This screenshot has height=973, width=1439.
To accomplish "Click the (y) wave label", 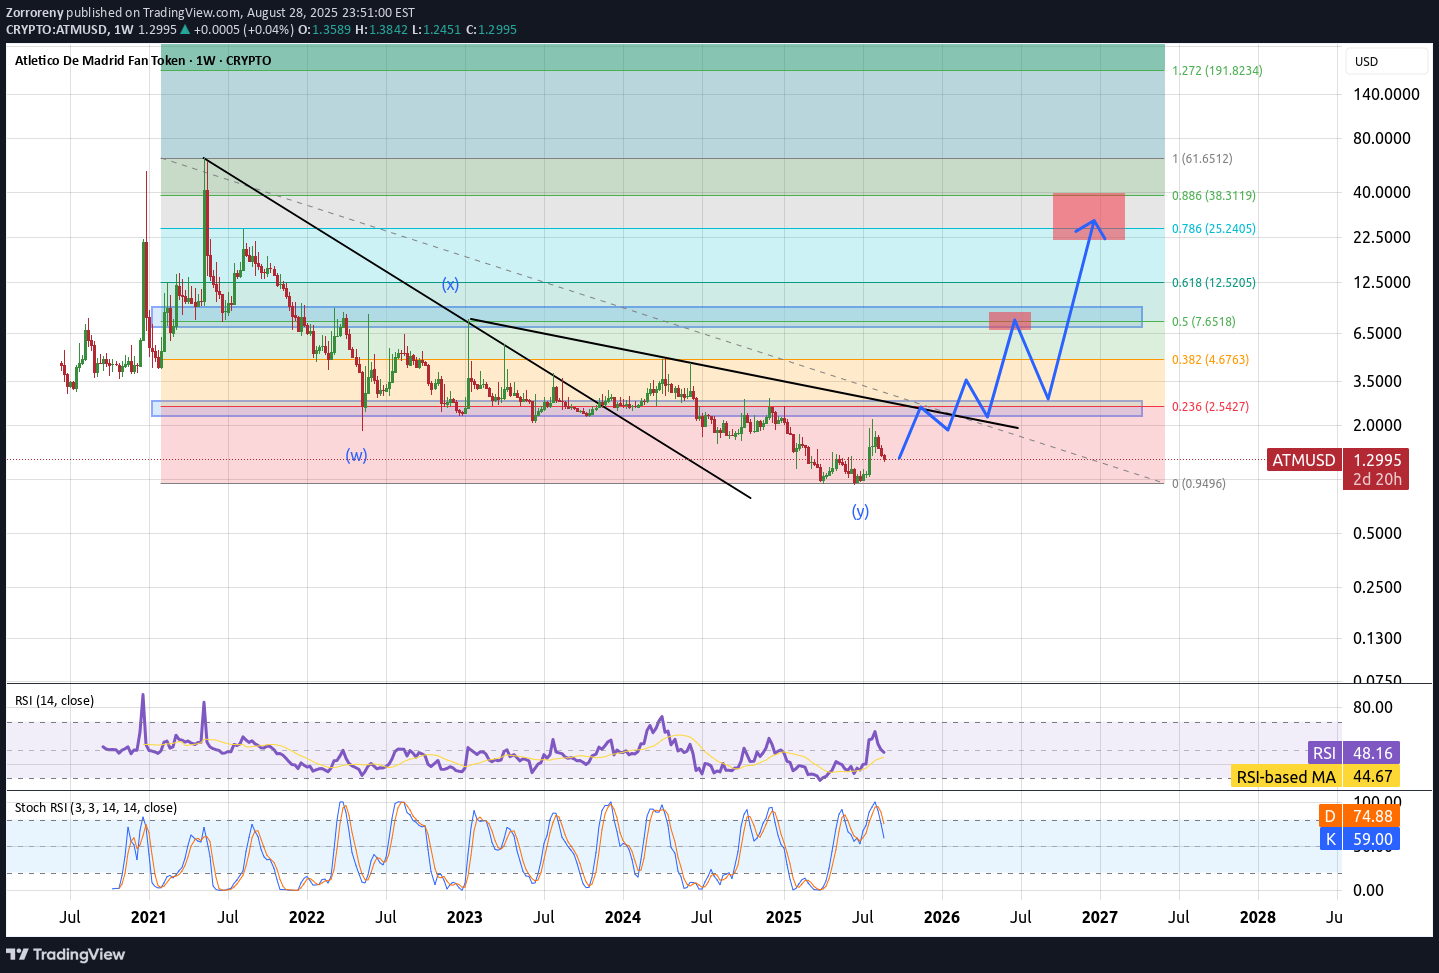I will (x=860, y=511).
